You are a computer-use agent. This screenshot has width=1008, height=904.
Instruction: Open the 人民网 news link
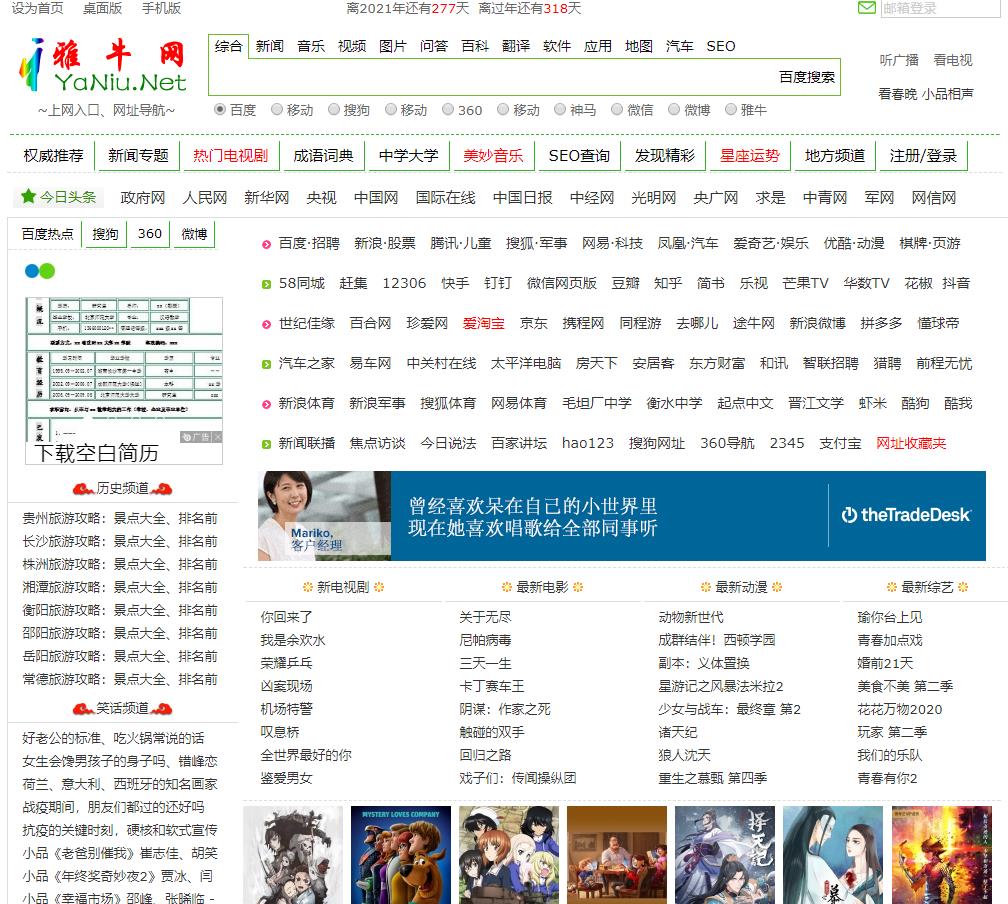click(x=204, y=197)
